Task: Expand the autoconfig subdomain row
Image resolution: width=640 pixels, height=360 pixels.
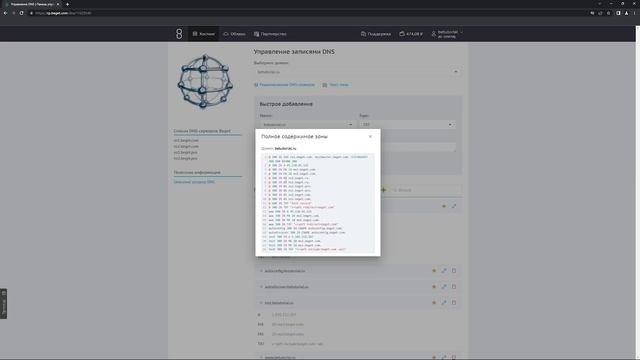Action: pos(261,271)
